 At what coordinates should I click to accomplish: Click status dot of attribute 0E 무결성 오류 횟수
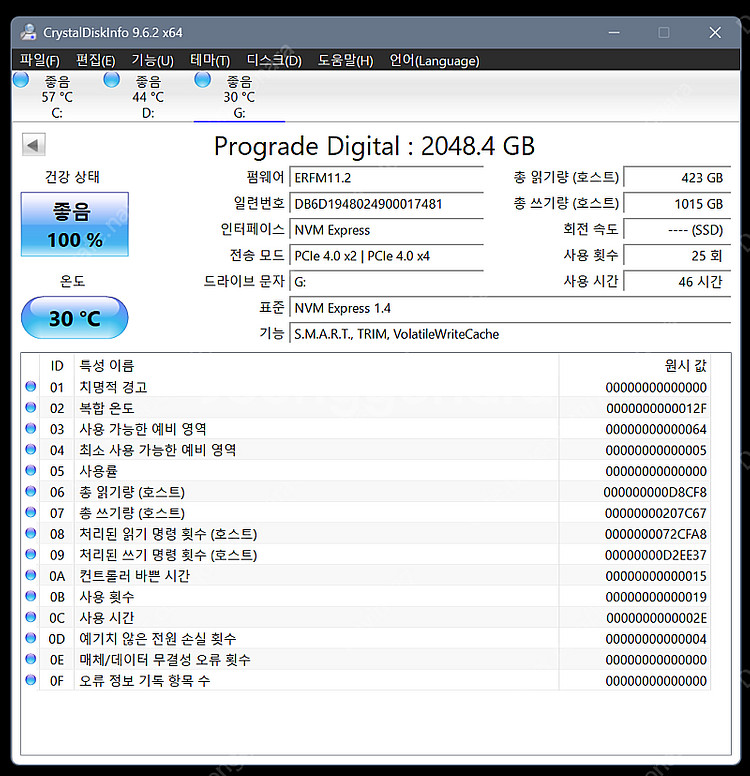pos(31,659)
